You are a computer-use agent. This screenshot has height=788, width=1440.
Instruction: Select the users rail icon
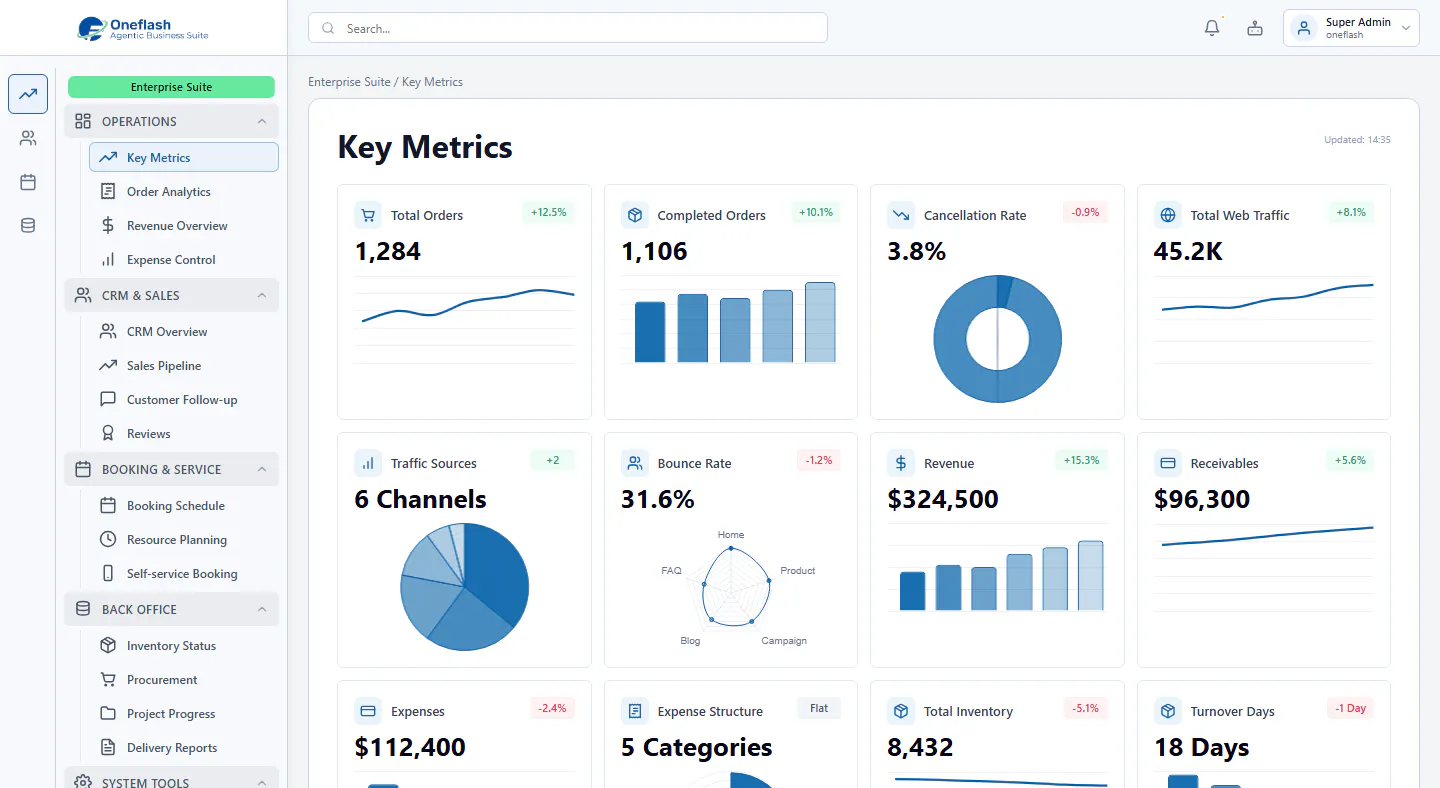pos(28,138)
